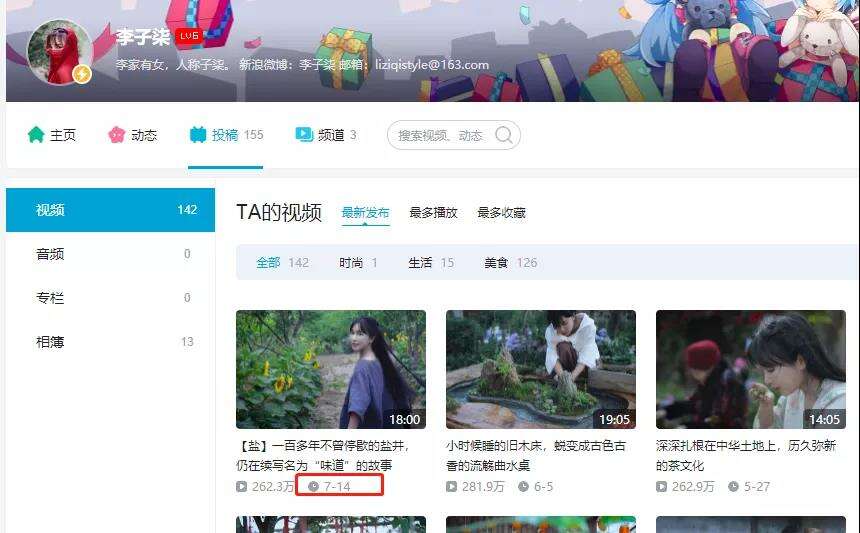Open the 小时候睡的旧木床 video title link

(536, 456)
